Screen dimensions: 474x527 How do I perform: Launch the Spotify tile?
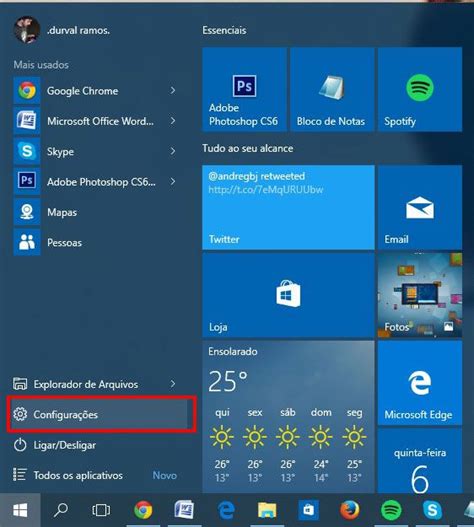420,89
